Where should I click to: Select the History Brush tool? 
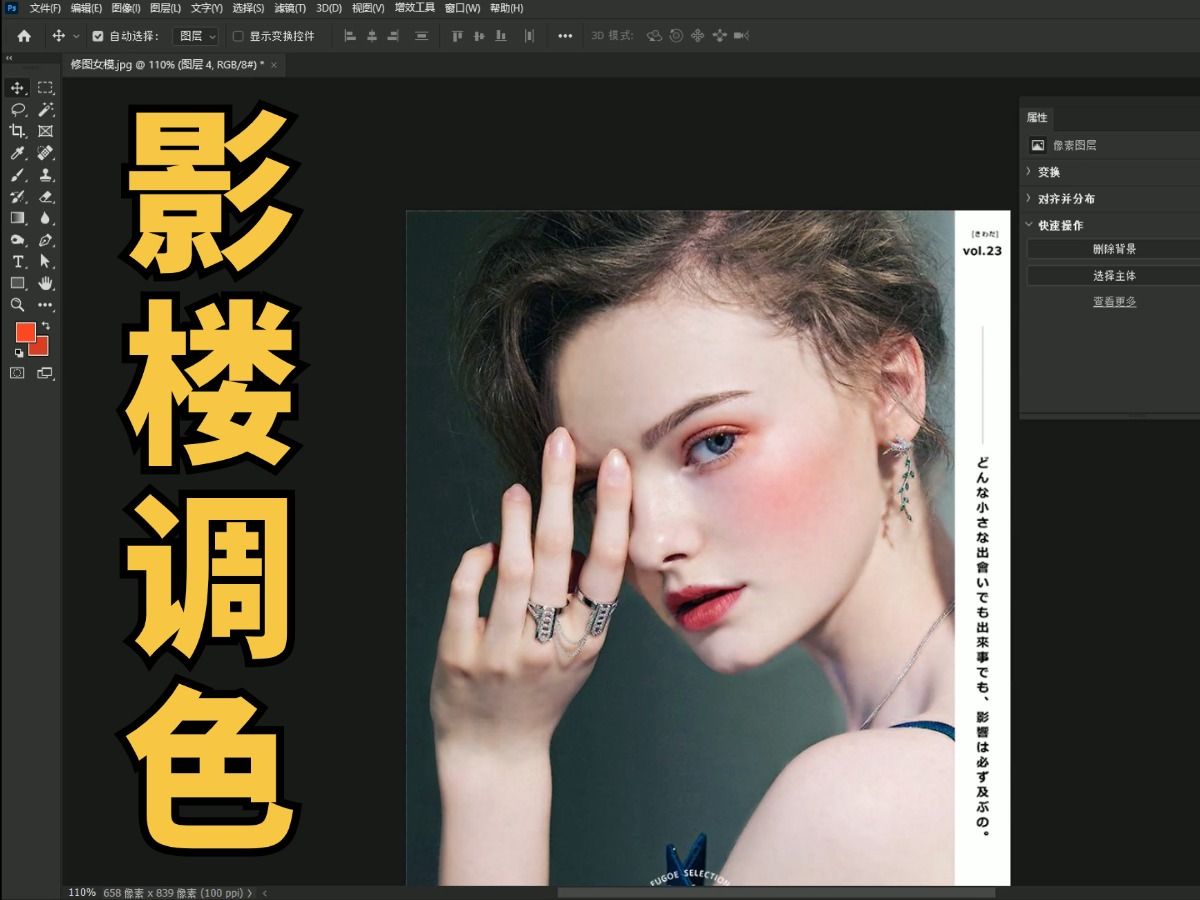[x=17, y=196]
